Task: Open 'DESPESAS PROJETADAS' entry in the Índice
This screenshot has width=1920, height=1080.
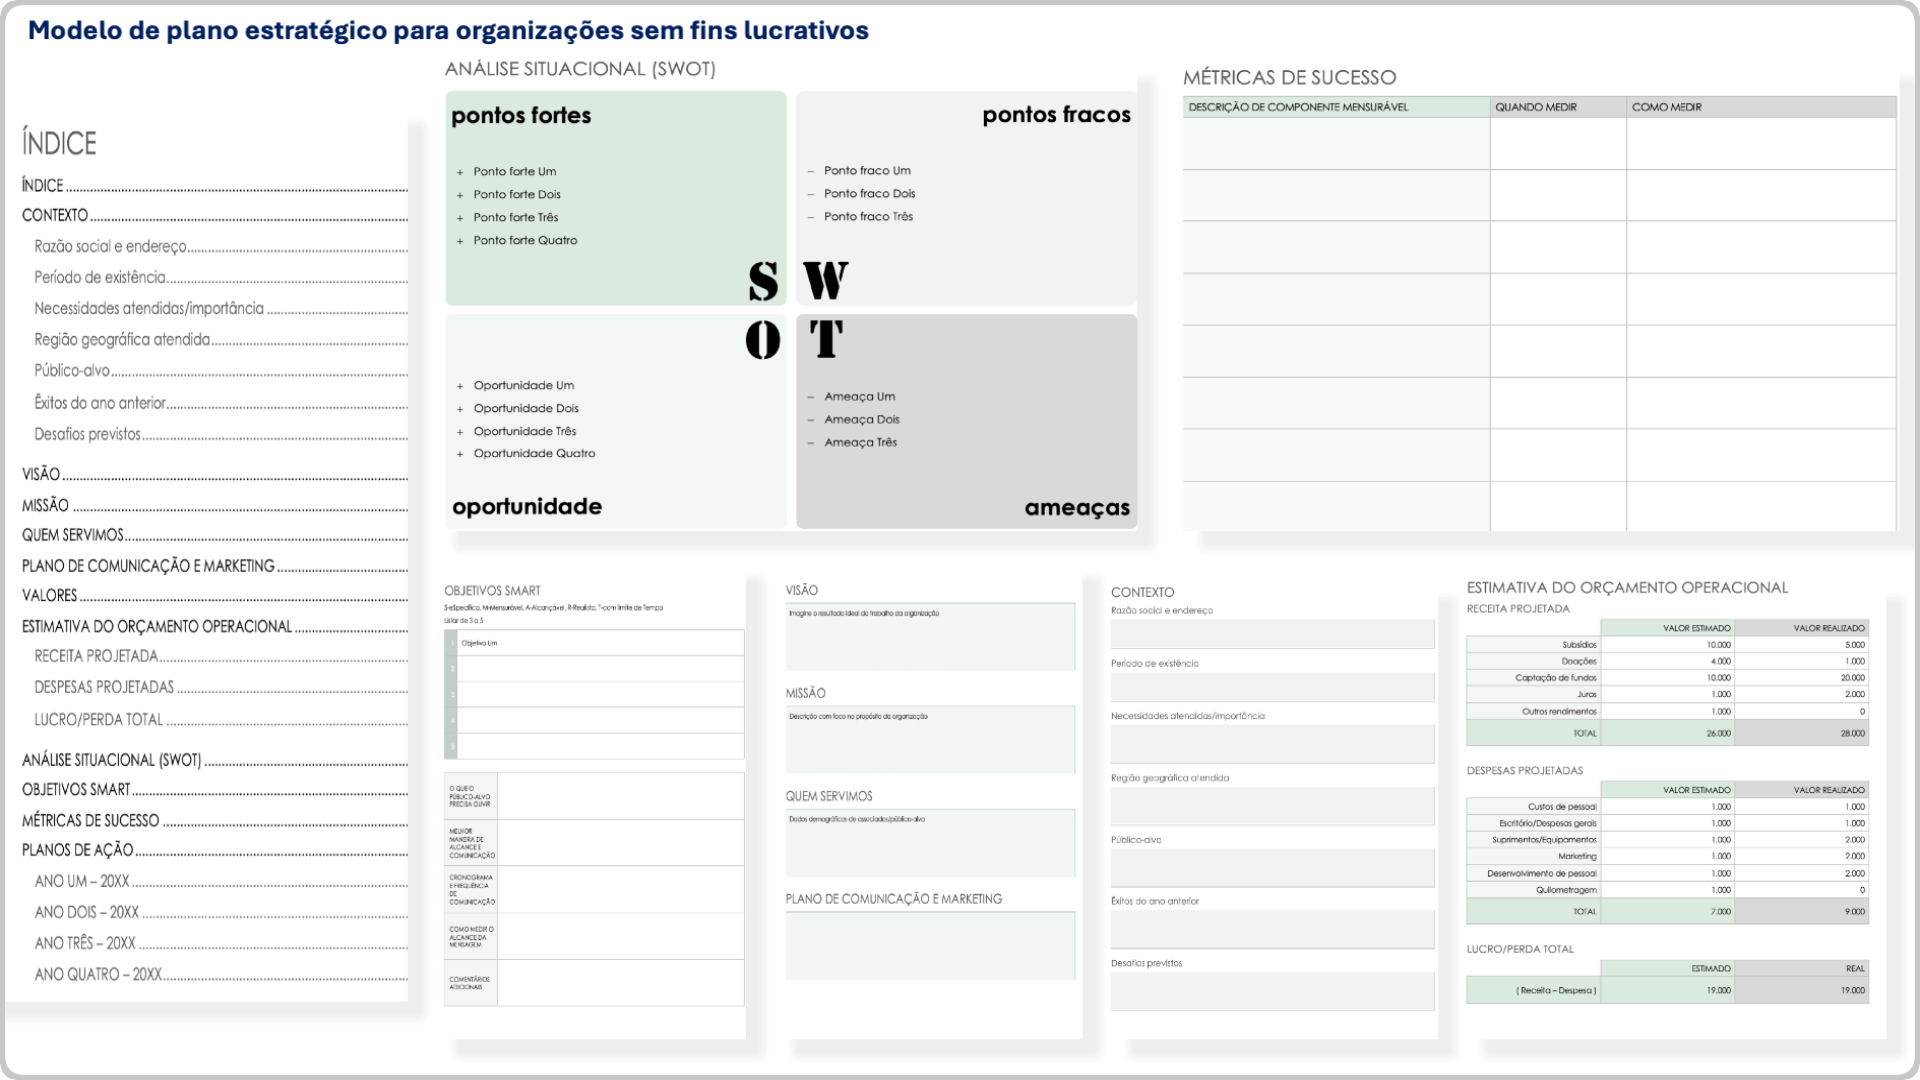Action: click(104, 687)
